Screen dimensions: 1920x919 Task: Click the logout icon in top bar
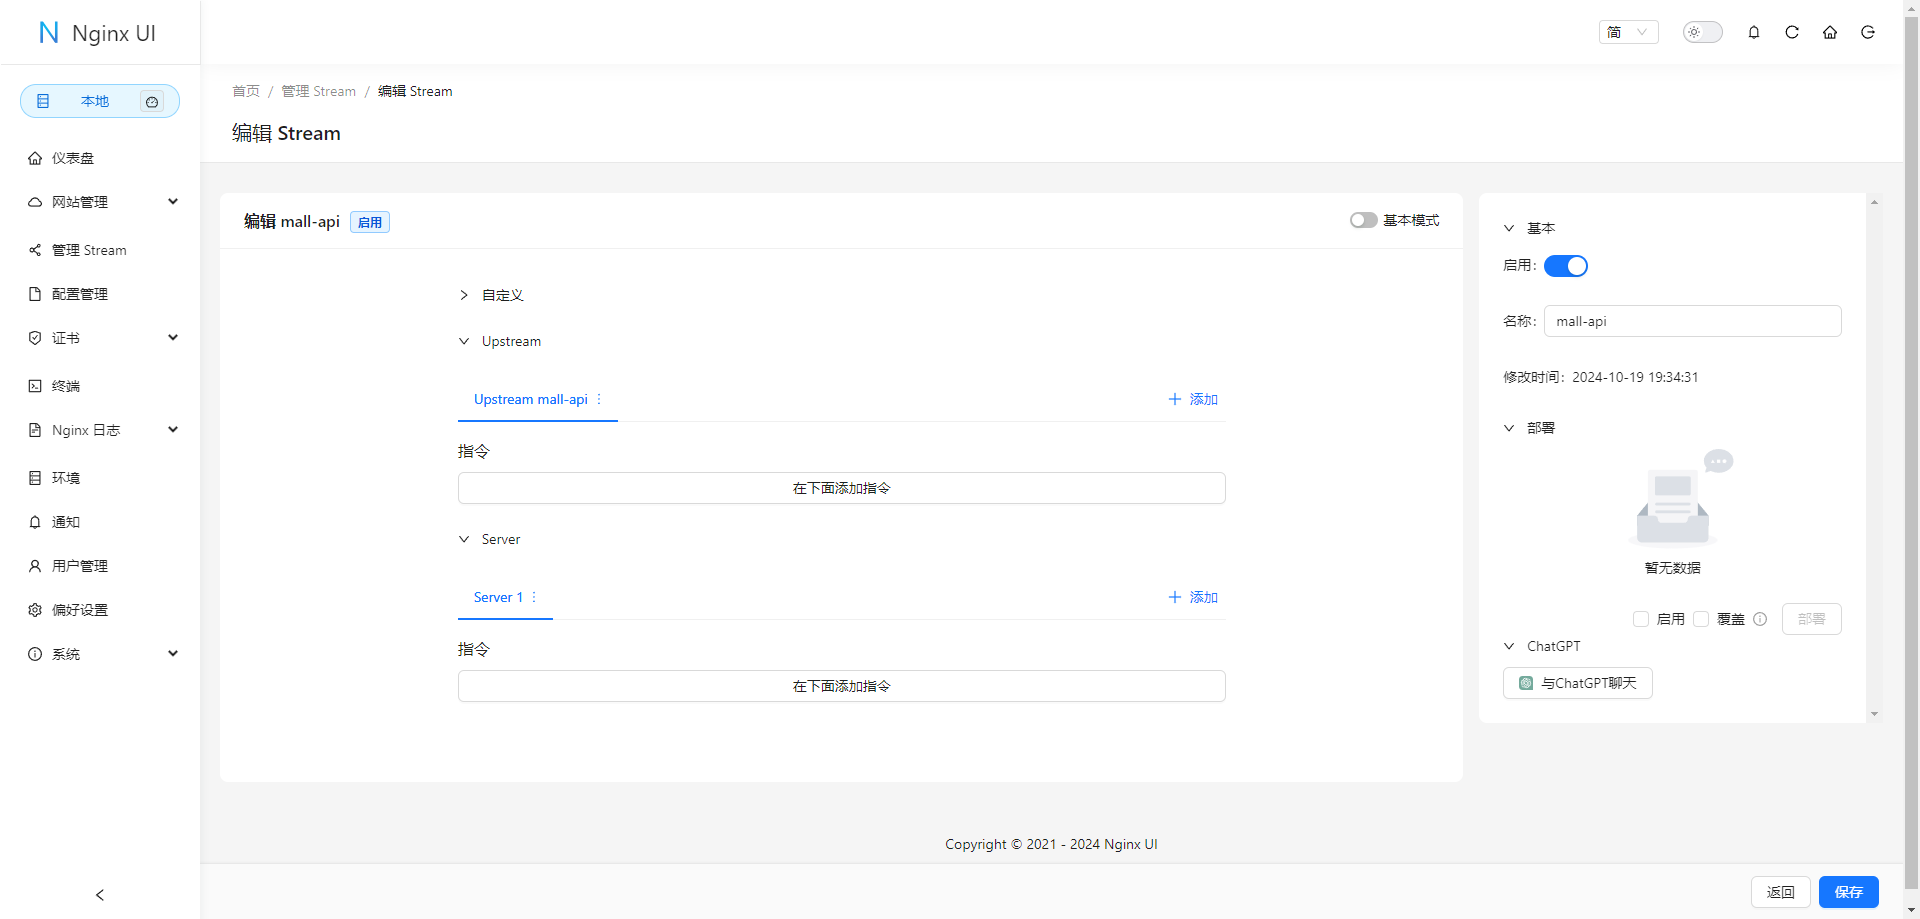[x=1868, y=32]
